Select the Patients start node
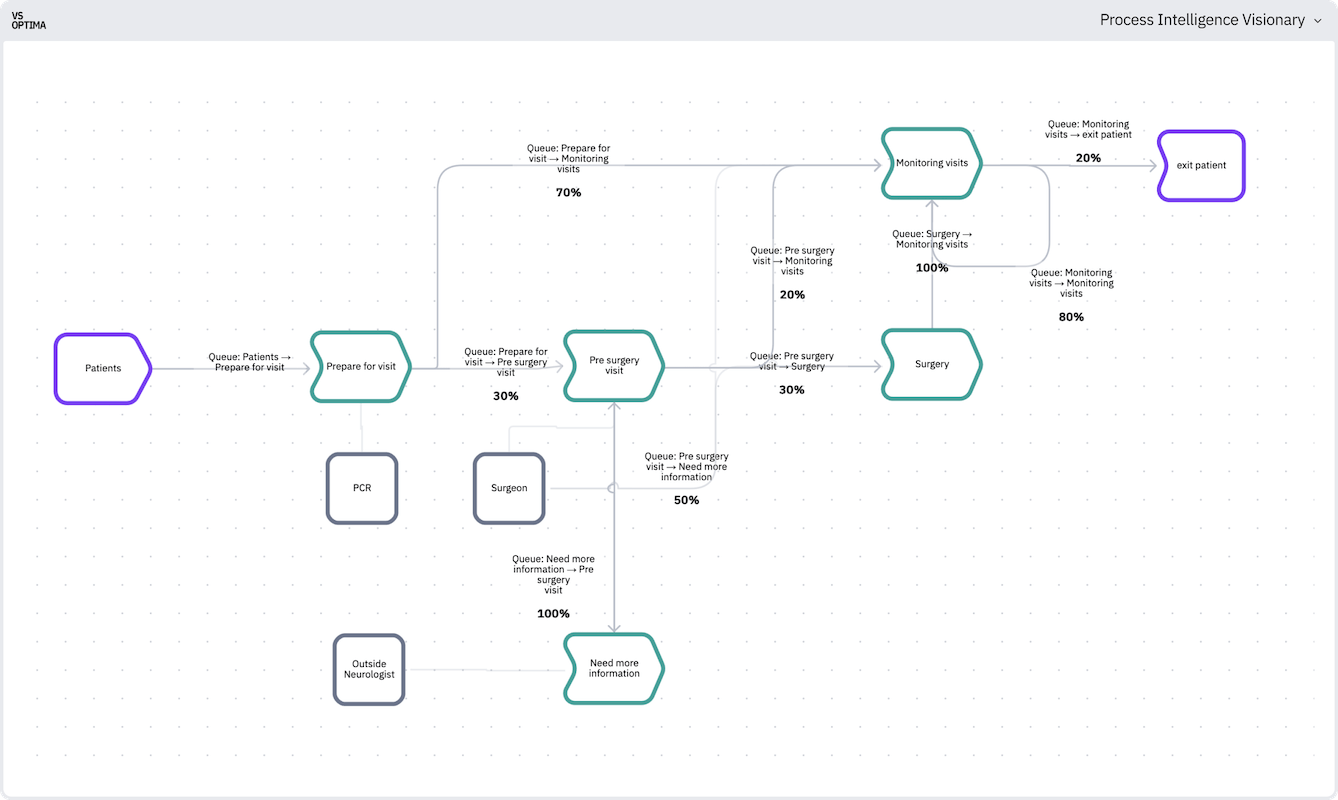This screenshot has height=800, width=1338. click(101, 368)
